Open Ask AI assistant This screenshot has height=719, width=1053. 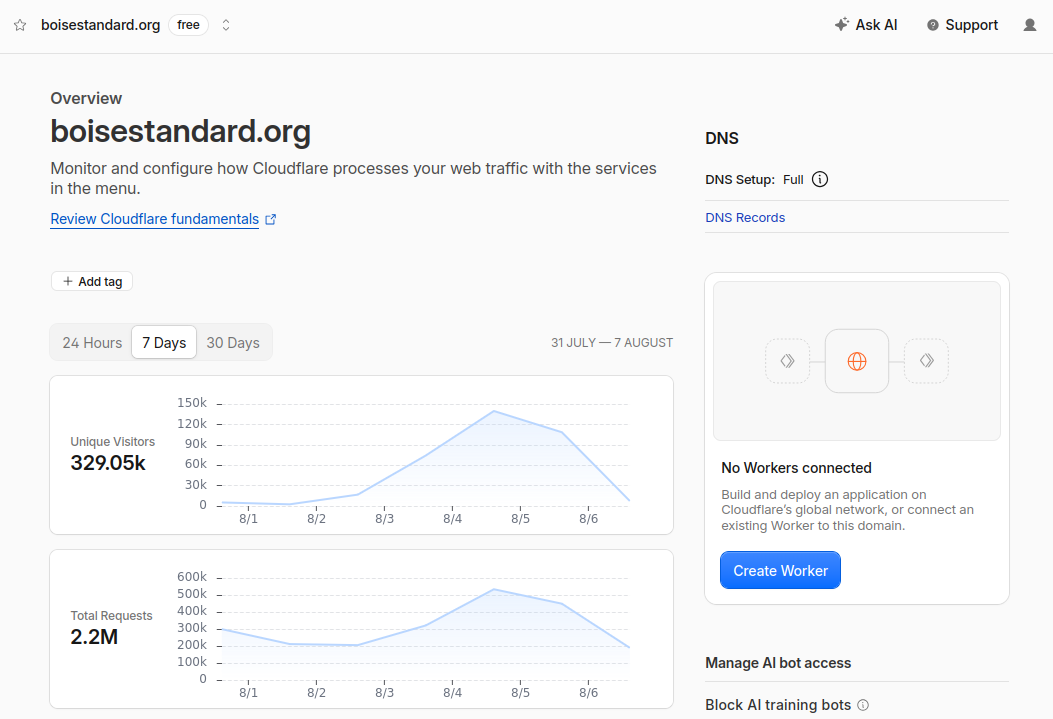866,25
